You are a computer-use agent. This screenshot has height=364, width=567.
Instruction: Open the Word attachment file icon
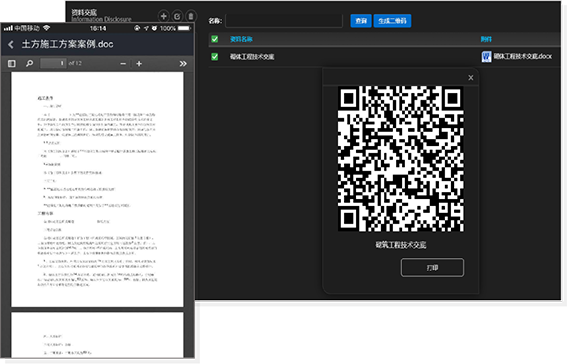486,56
